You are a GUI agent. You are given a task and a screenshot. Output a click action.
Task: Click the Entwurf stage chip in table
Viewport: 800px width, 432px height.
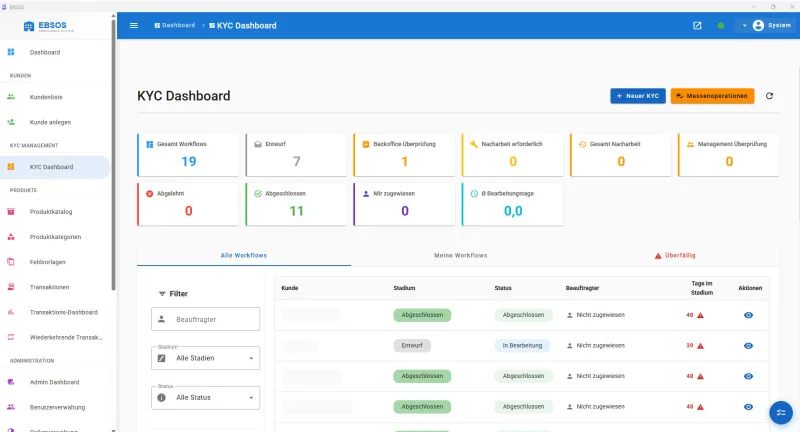[x=412, y=346]
